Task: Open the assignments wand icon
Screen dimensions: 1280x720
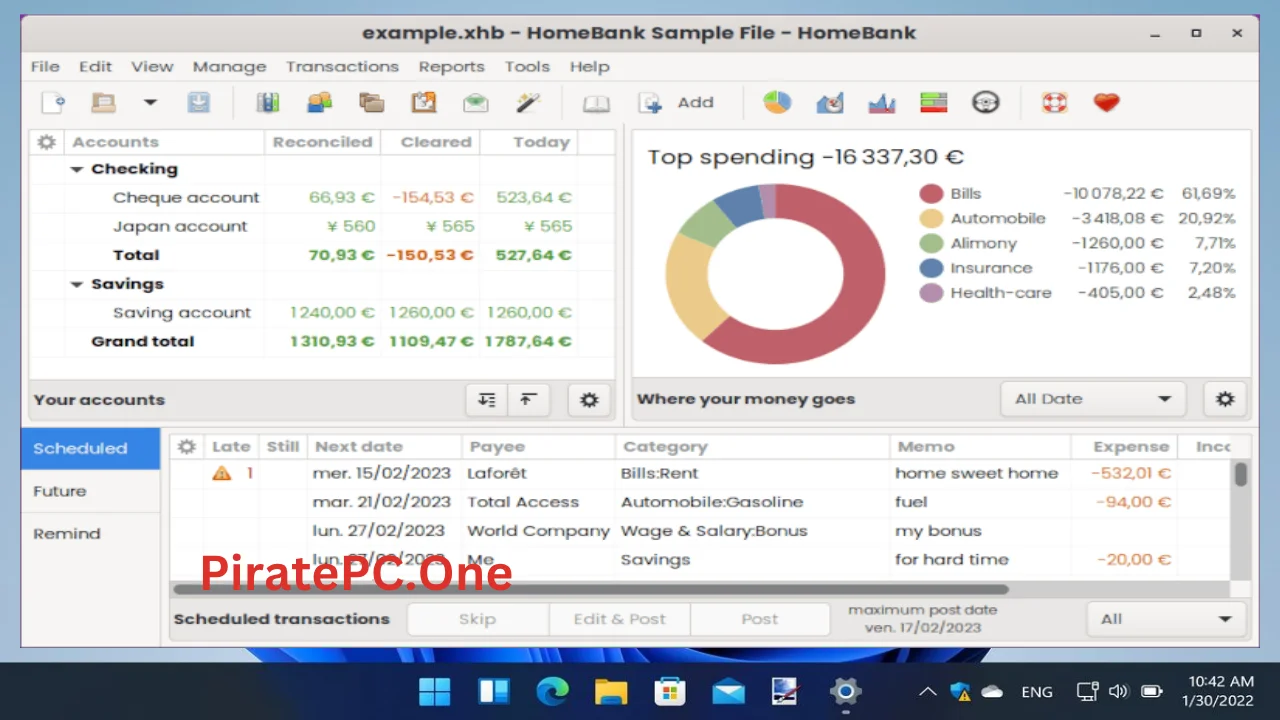Action: pyautogui.click(x=527, y=102)
